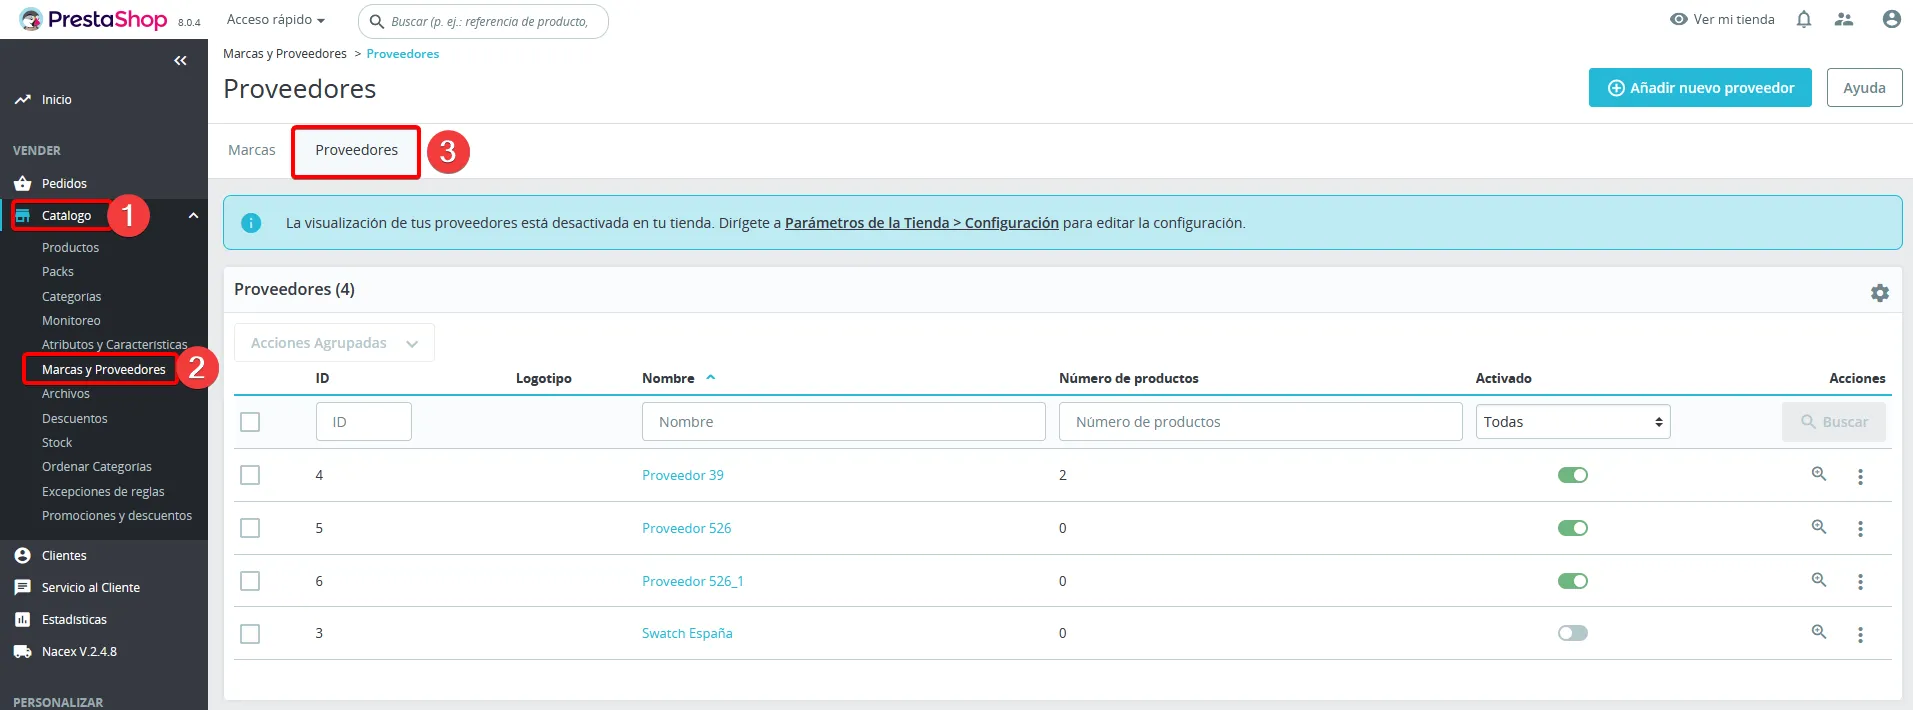
Task: Open the Ayuda help button
Action: pos(1864,88)
